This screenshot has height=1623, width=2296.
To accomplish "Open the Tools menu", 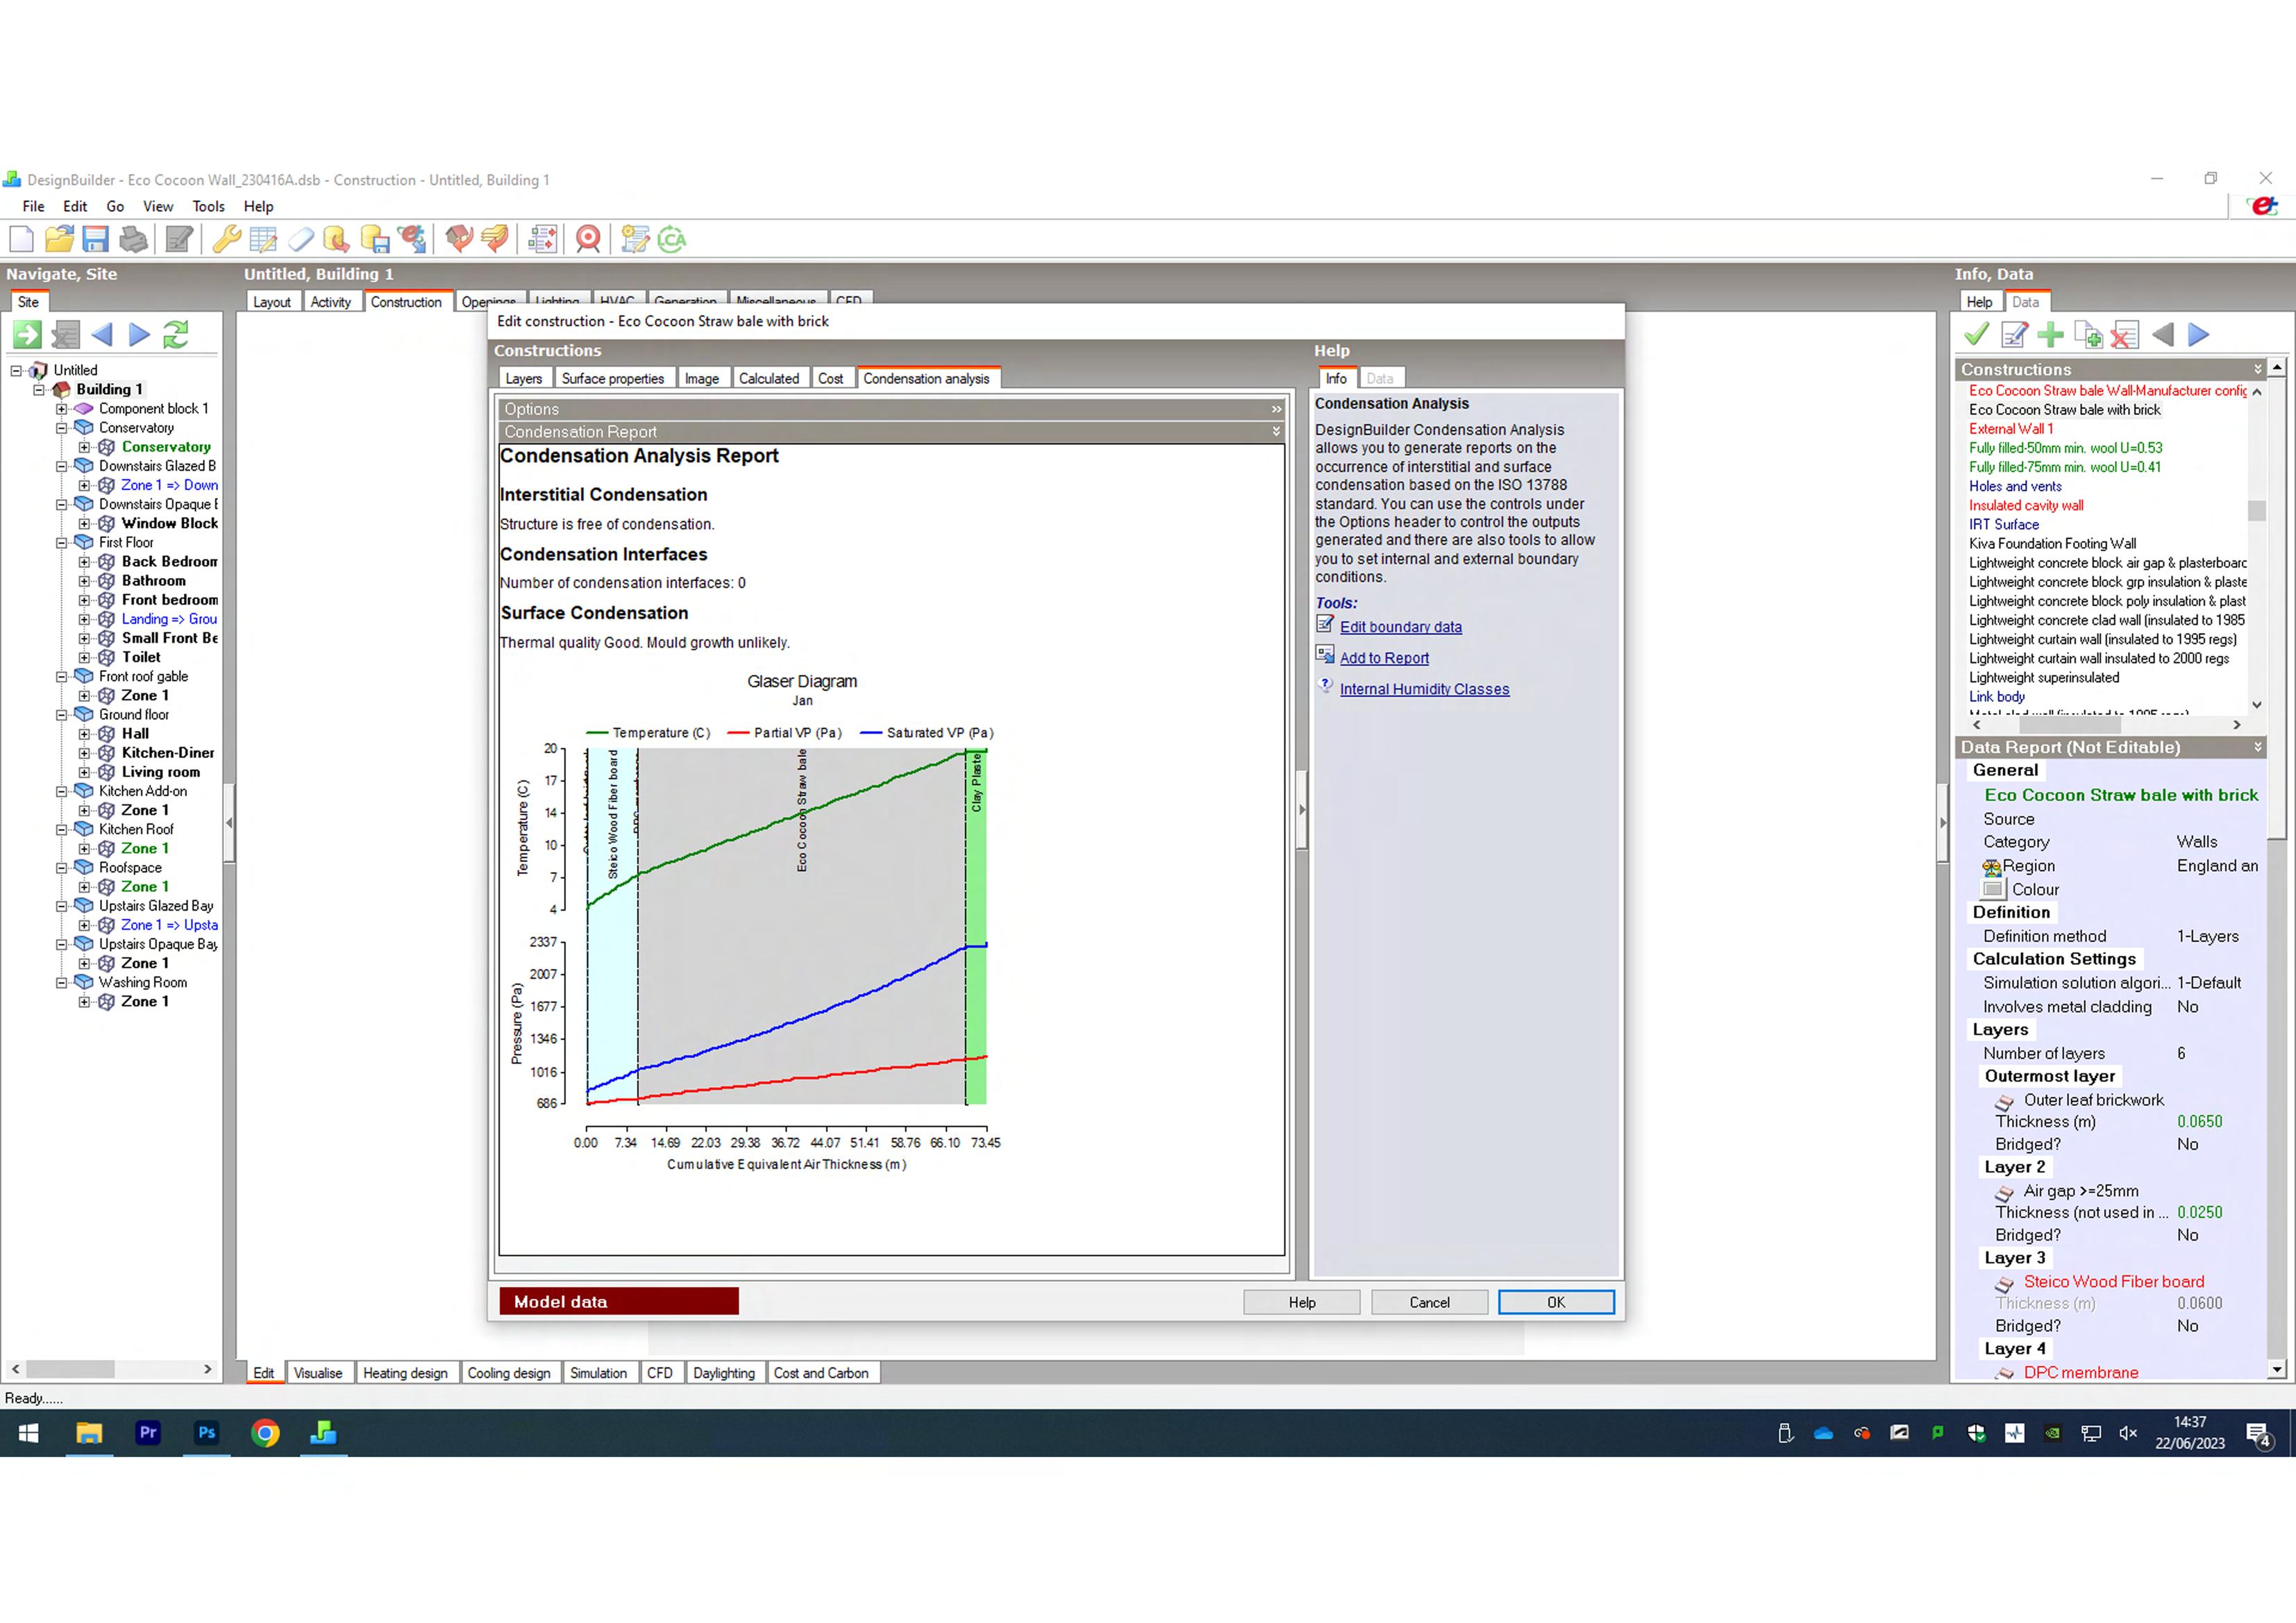I will pos(208,206).
